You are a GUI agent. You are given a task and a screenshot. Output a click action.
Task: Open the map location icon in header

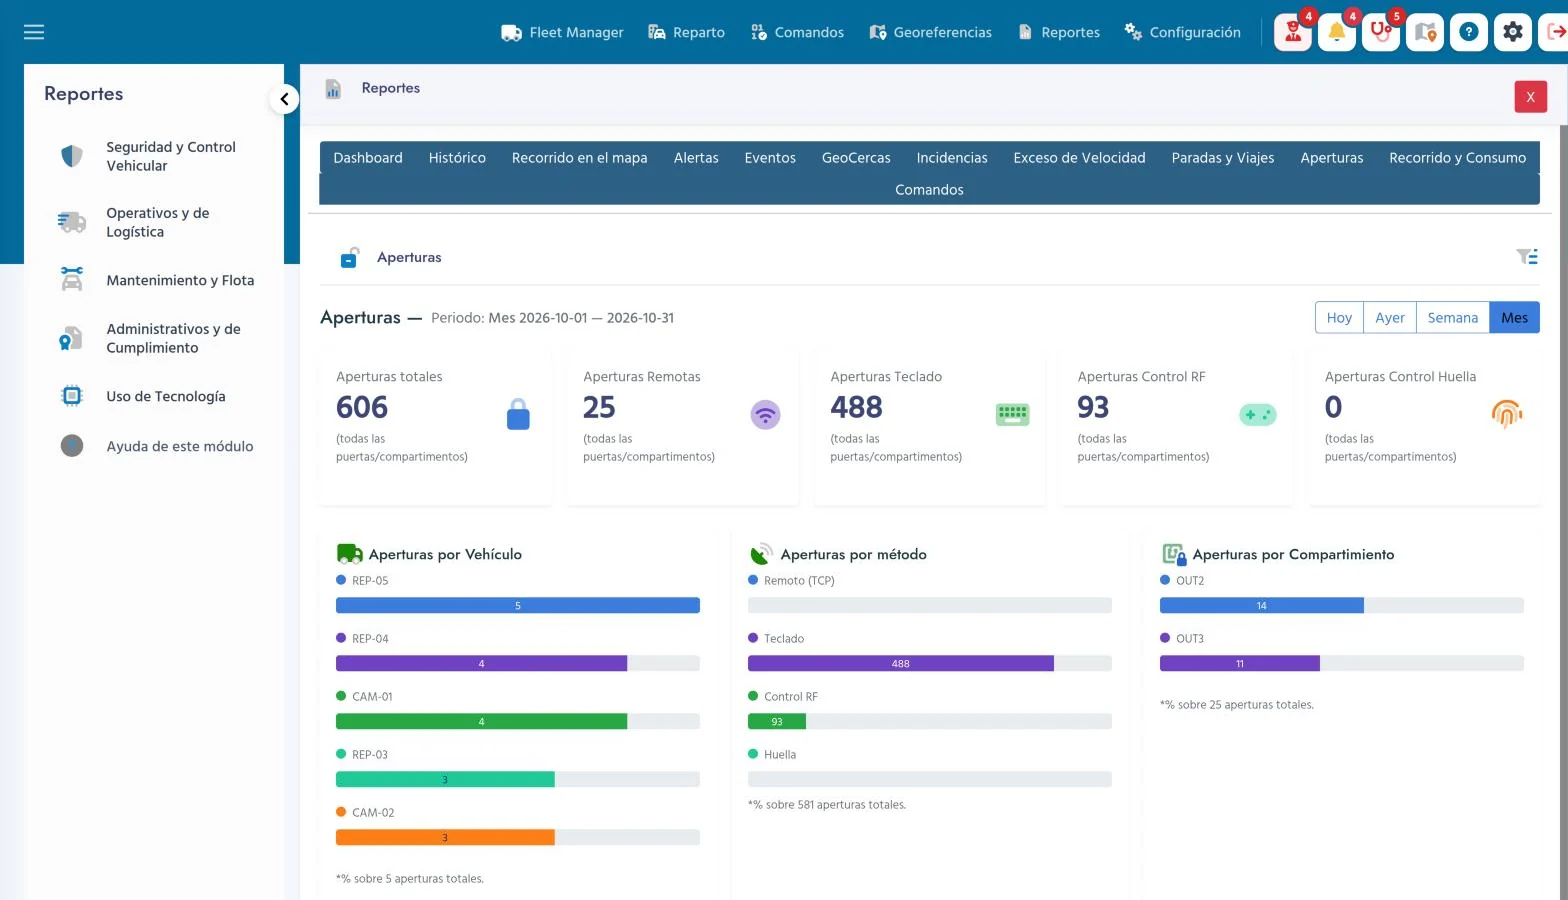click(1425, 32)
